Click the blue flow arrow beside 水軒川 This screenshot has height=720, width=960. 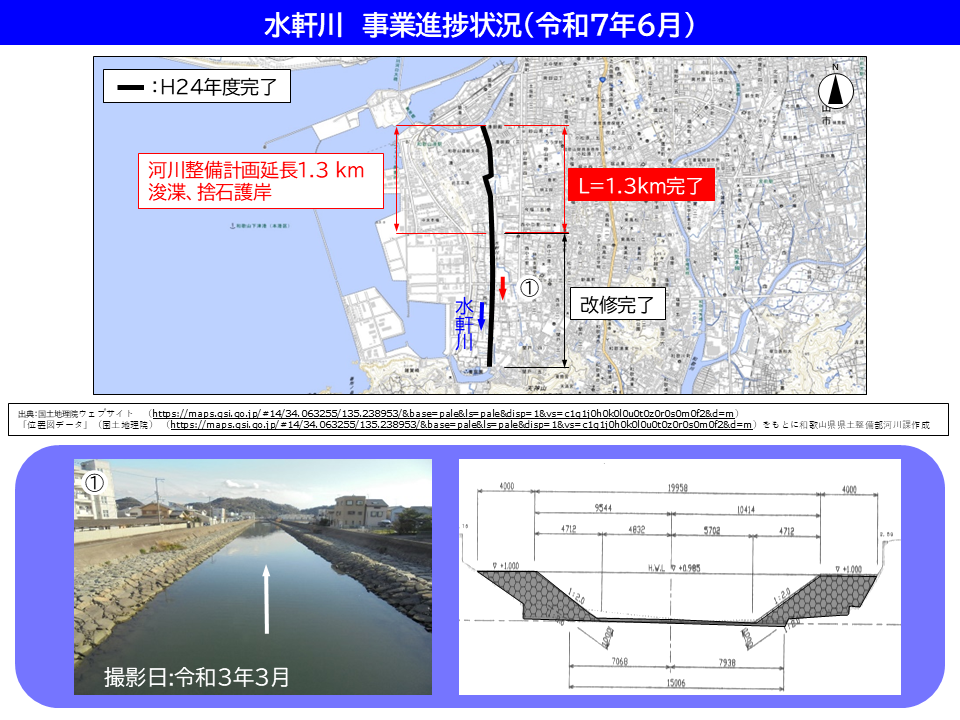coord(481,315)
